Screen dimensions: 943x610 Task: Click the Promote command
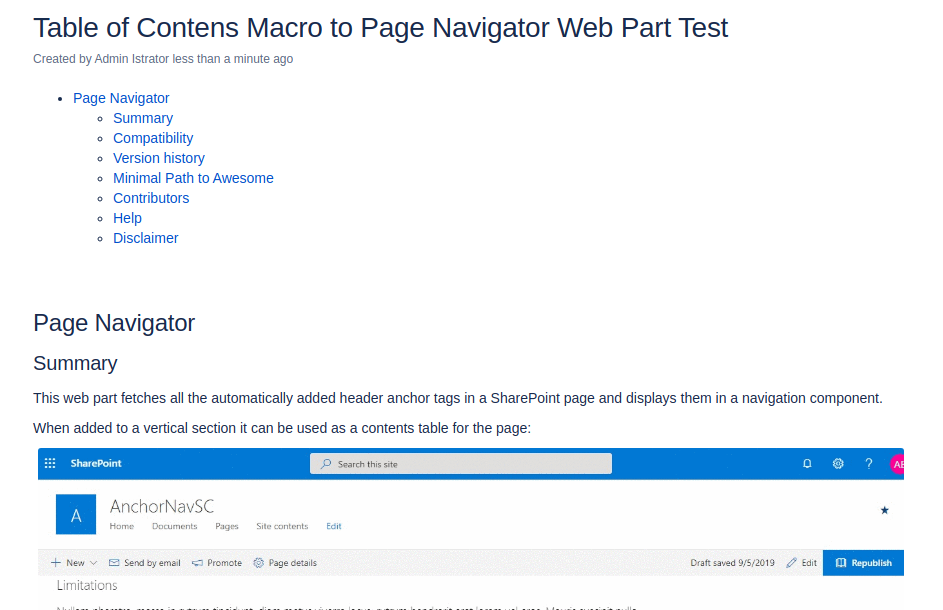click(x=217, y=563)
